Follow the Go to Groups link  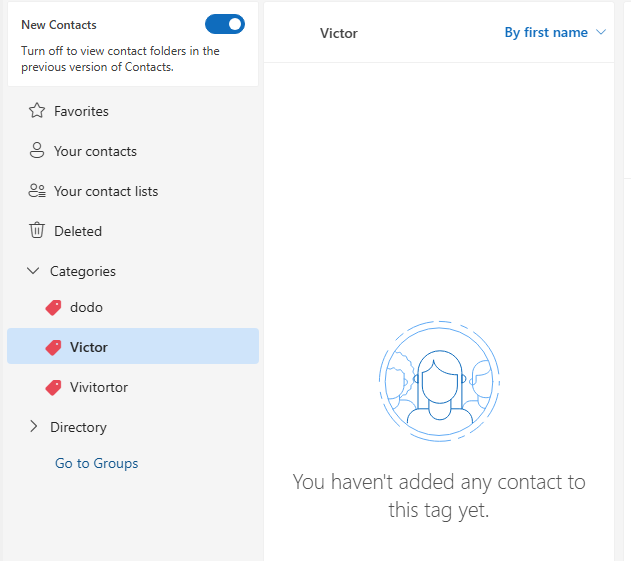(96, 463)
